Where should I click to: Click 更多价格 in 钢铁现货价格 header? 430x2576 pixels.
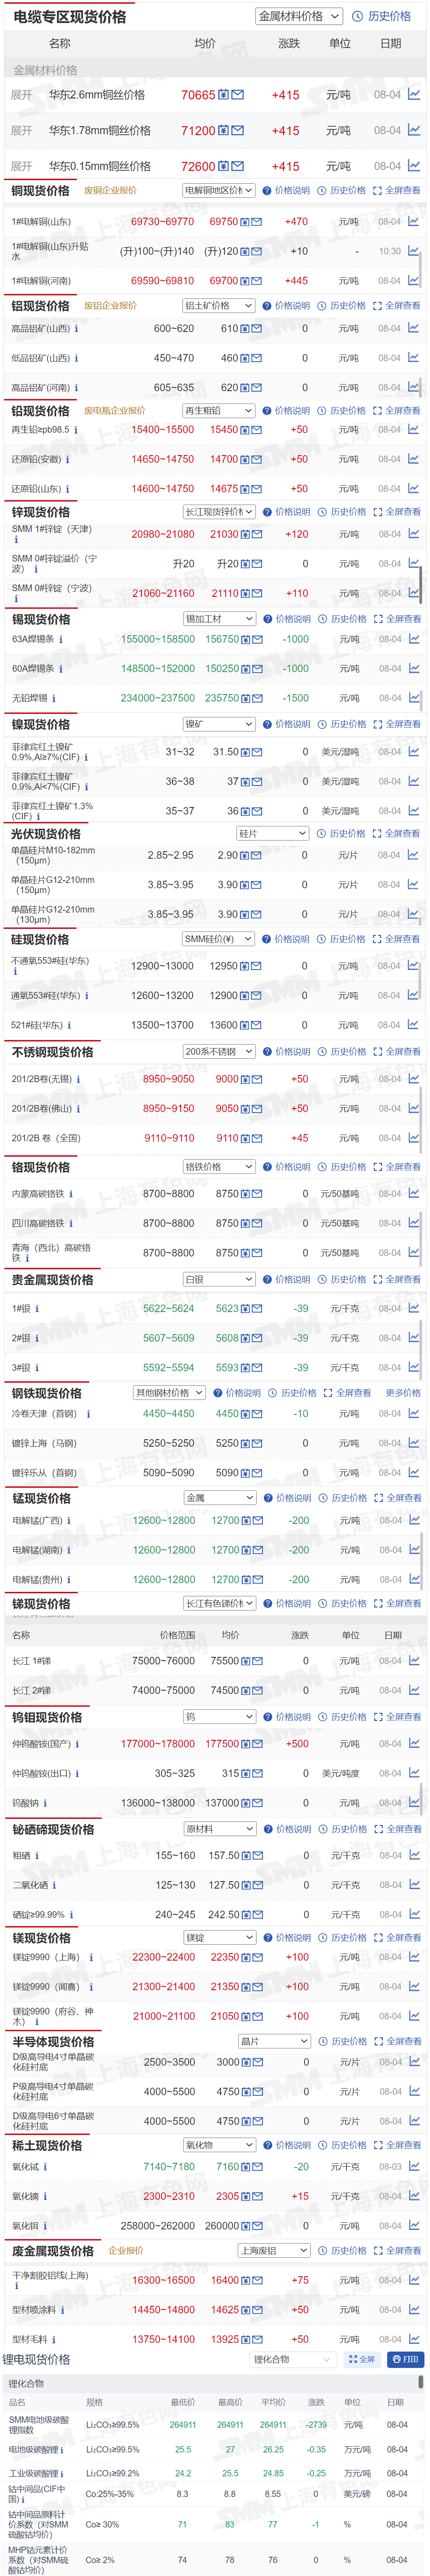click(x=403, y=1392)
